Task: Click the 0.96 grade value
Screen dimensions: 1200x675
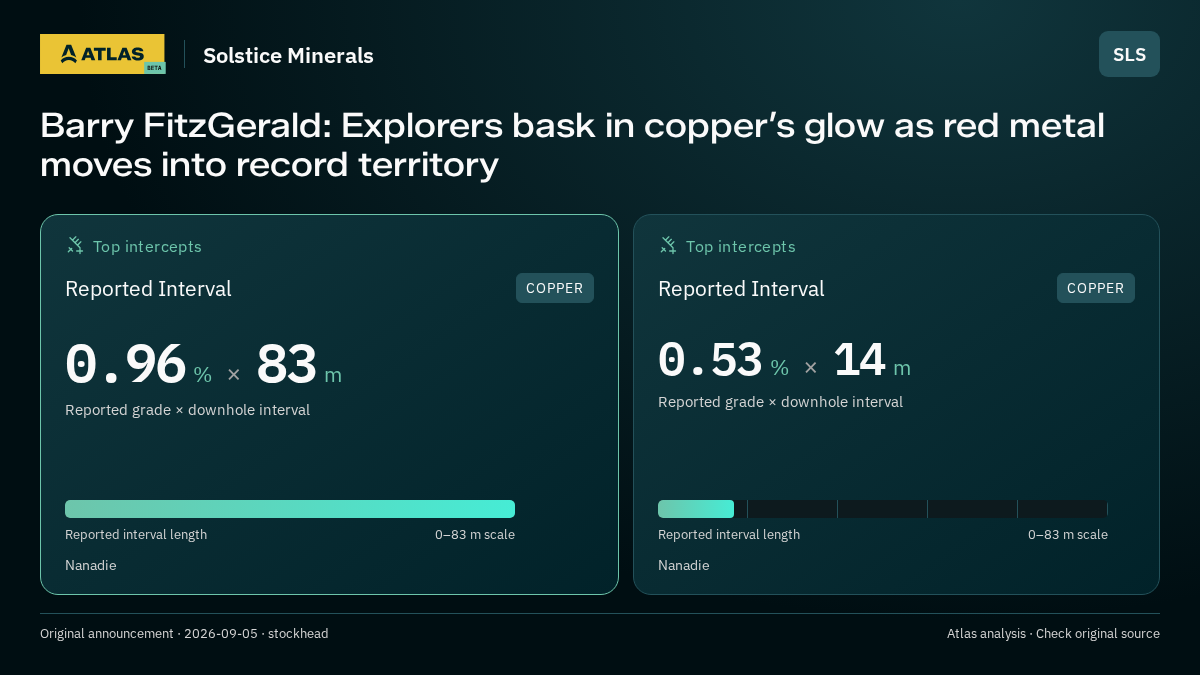Action: pos(126,365)
